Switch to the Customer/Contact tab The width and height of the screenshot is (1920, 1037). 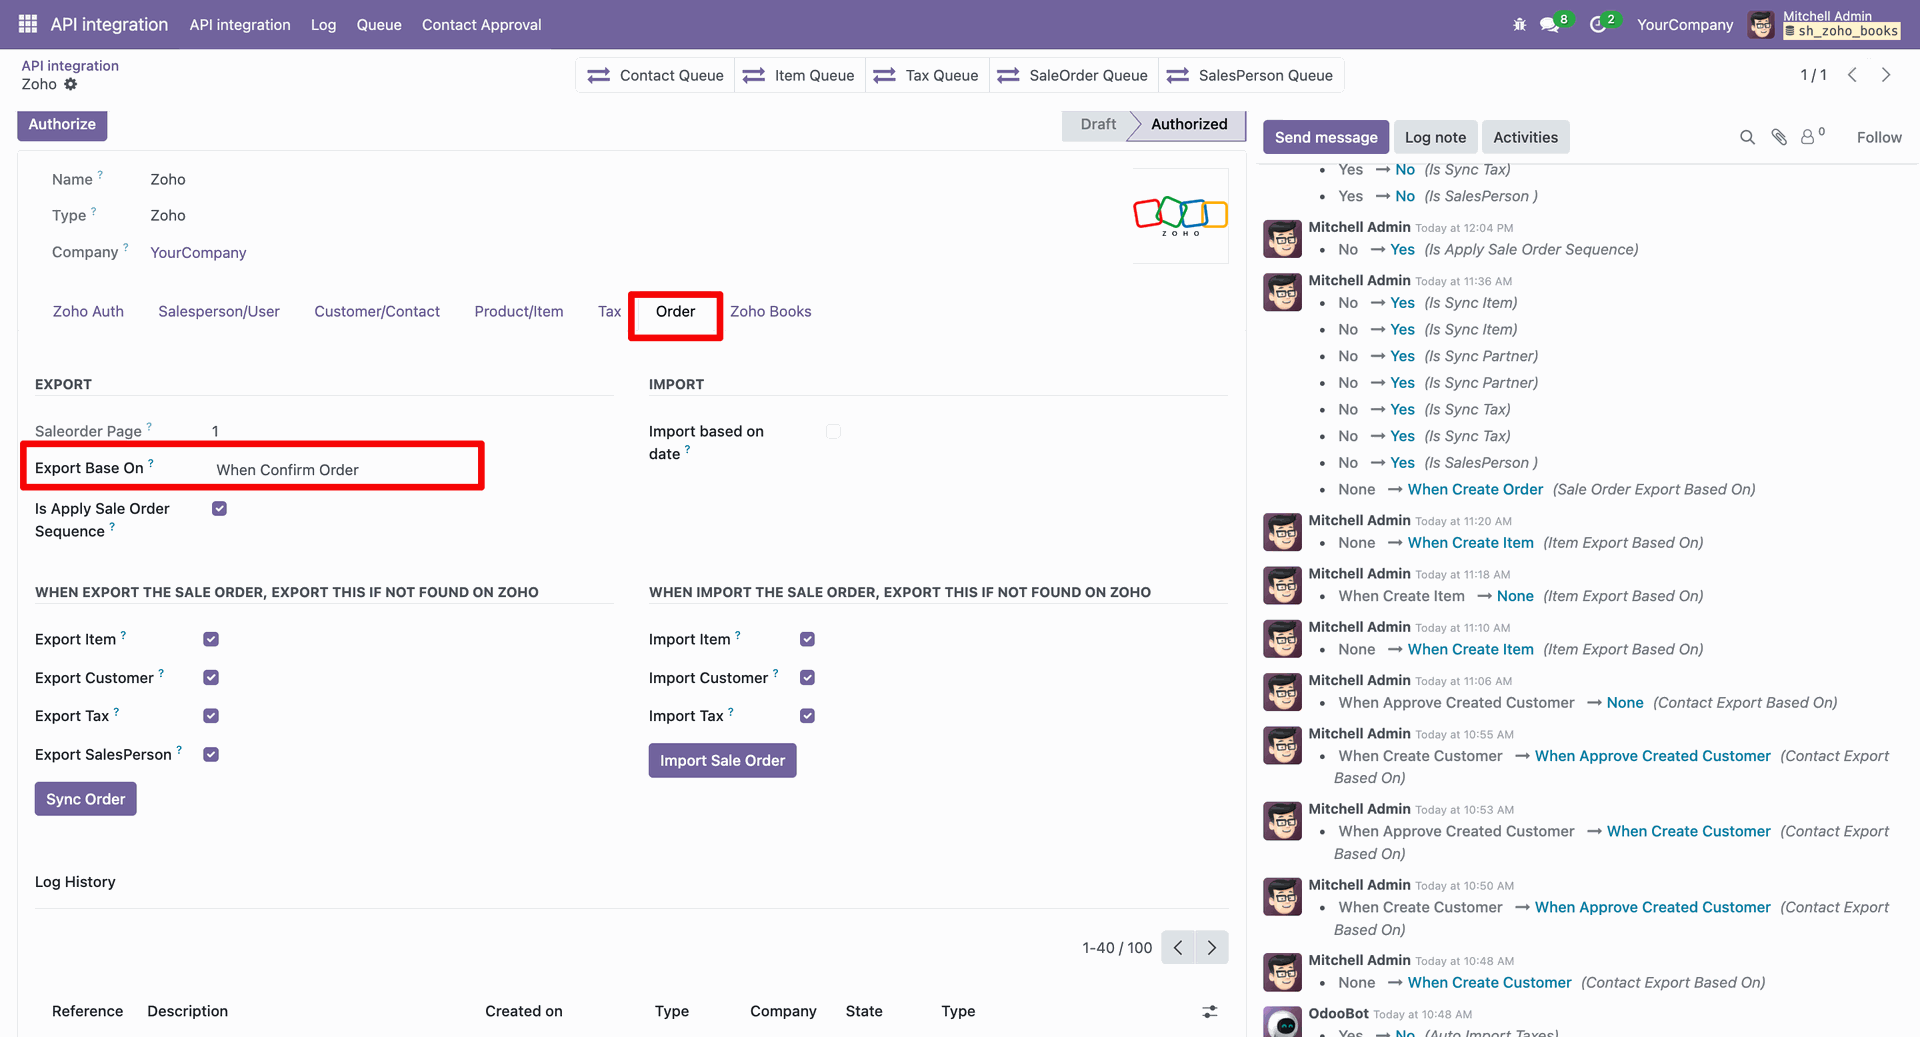click(x=377, y=311)
